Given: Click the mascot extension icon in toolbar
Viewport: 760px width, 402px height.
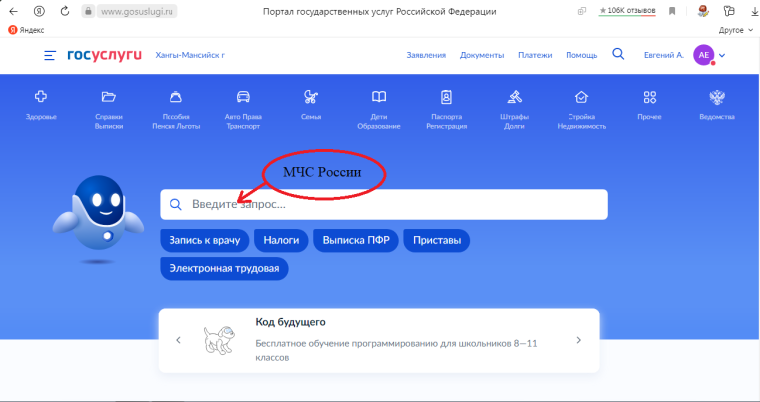Looking at the screenshot, I should coord(703,11).
